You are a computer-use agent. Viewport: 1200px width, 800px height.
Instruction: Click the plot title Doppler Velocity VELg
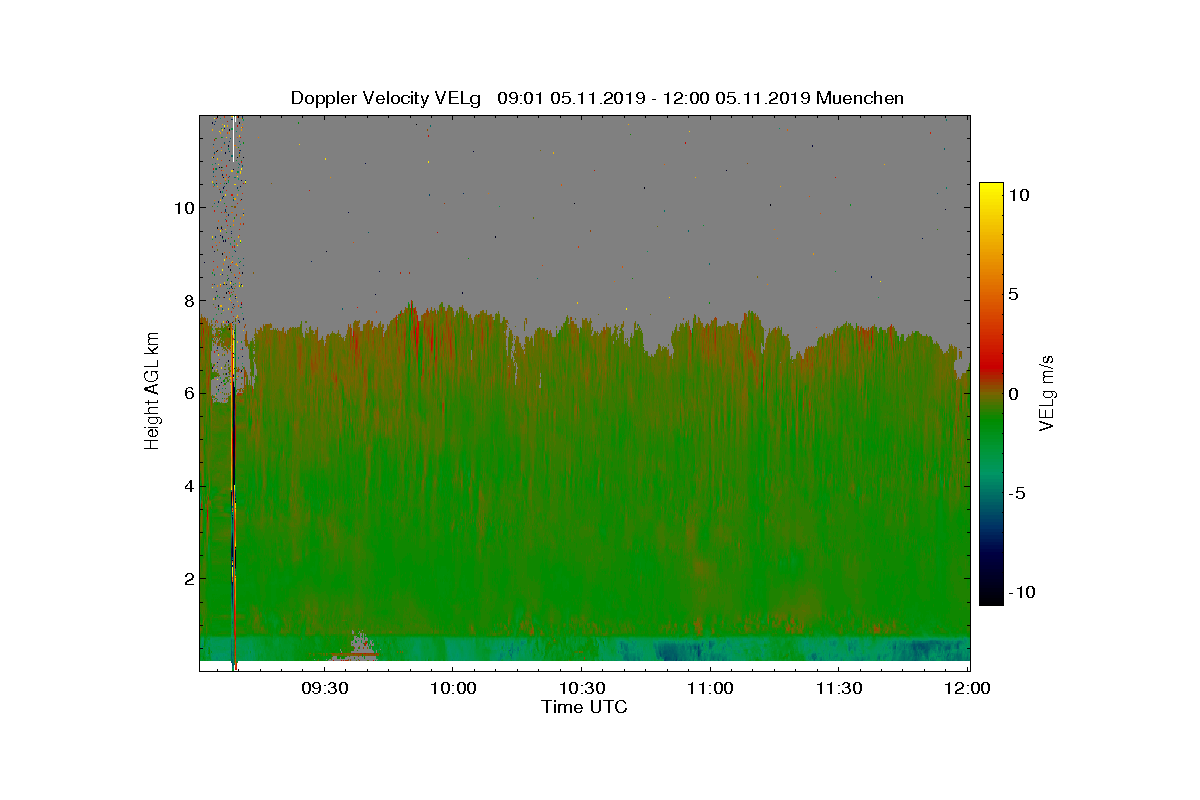click(386, 98)
